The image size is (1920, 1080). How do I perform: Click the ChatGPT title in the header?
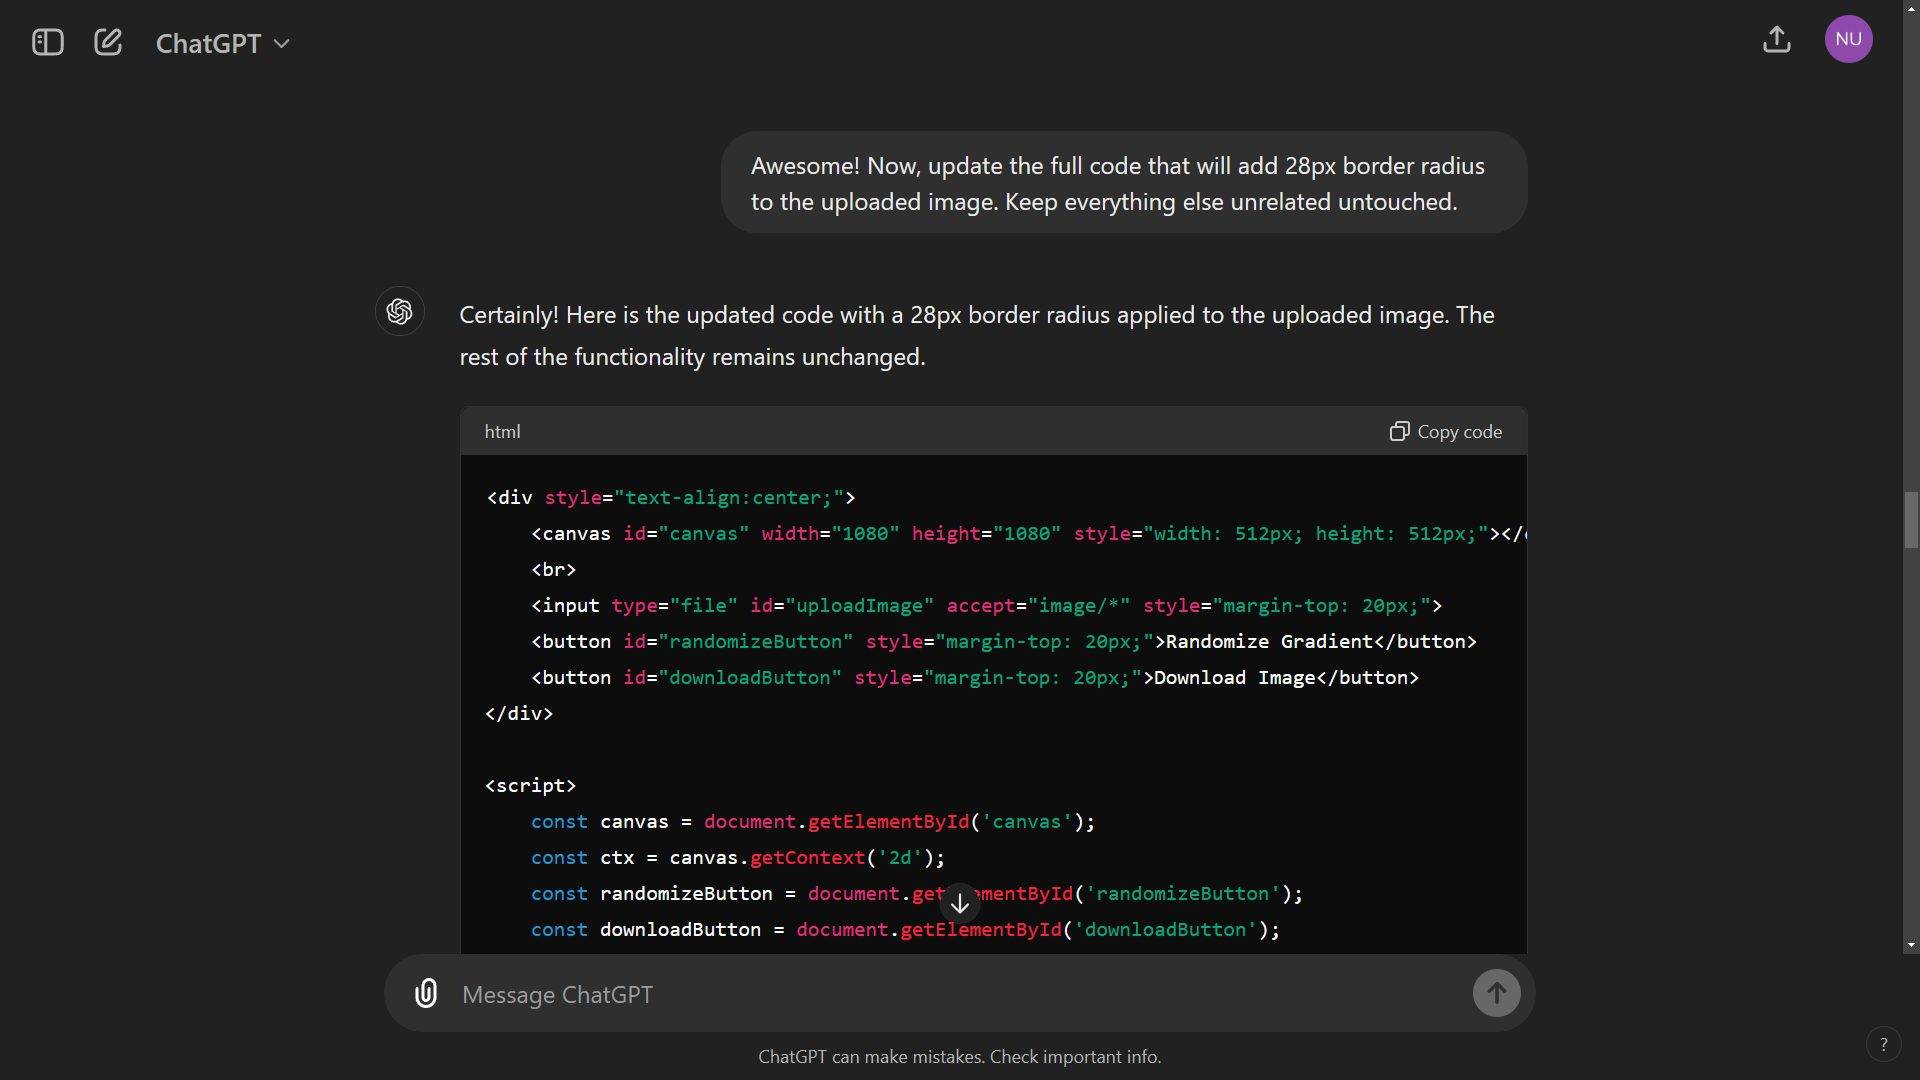[x=208, y=42]
